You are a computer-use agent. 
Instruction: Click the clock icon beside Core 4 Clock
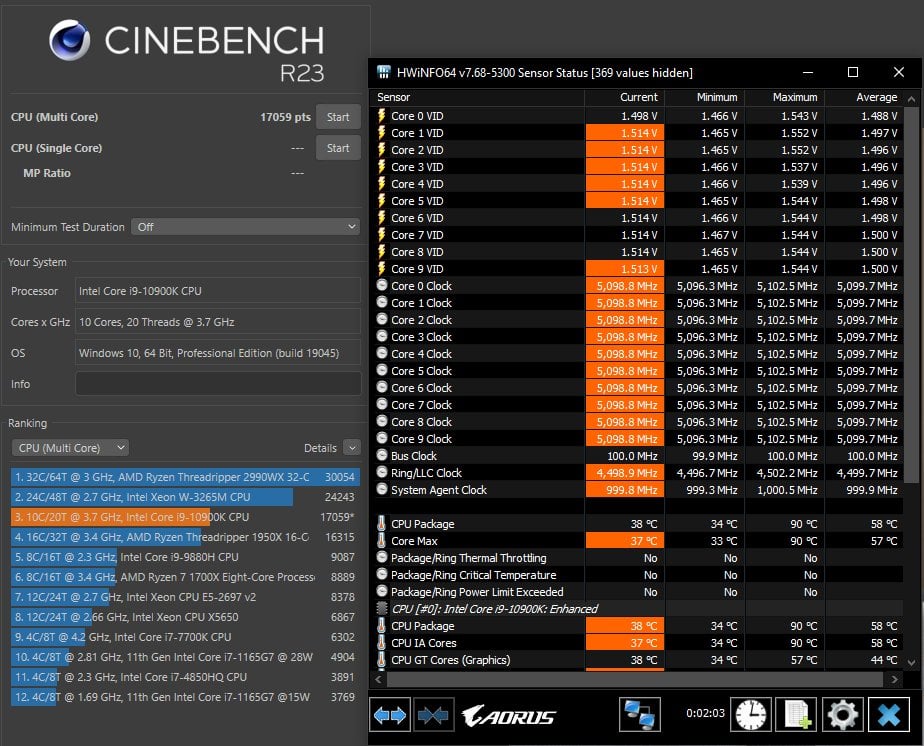tap(382, 353)
